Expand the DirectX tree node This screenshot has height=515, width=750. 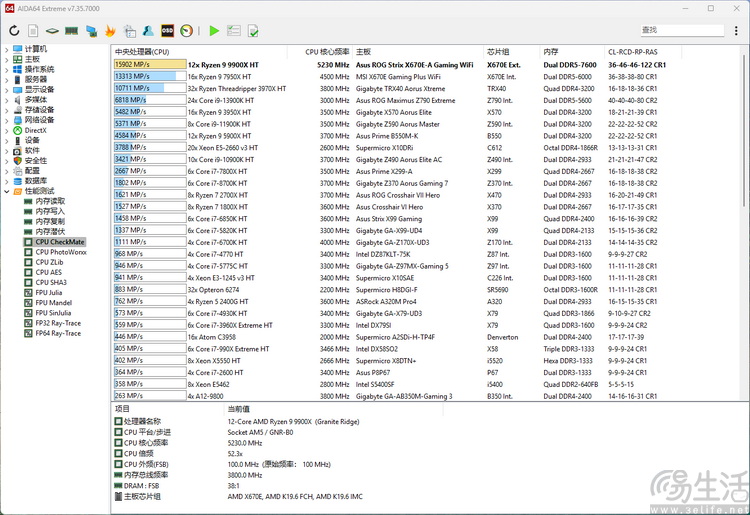click(7, 130)
